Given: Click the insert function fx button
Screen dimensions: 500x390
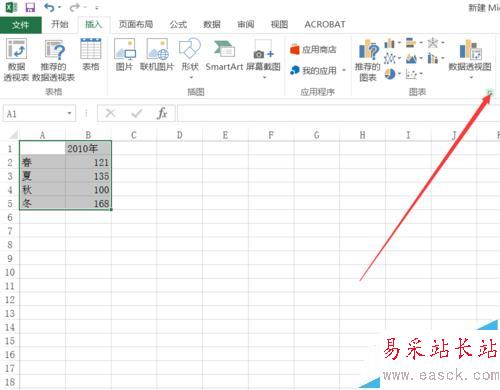Looking at the screenshot, I should pyautogui.click(x=162, y=113).
